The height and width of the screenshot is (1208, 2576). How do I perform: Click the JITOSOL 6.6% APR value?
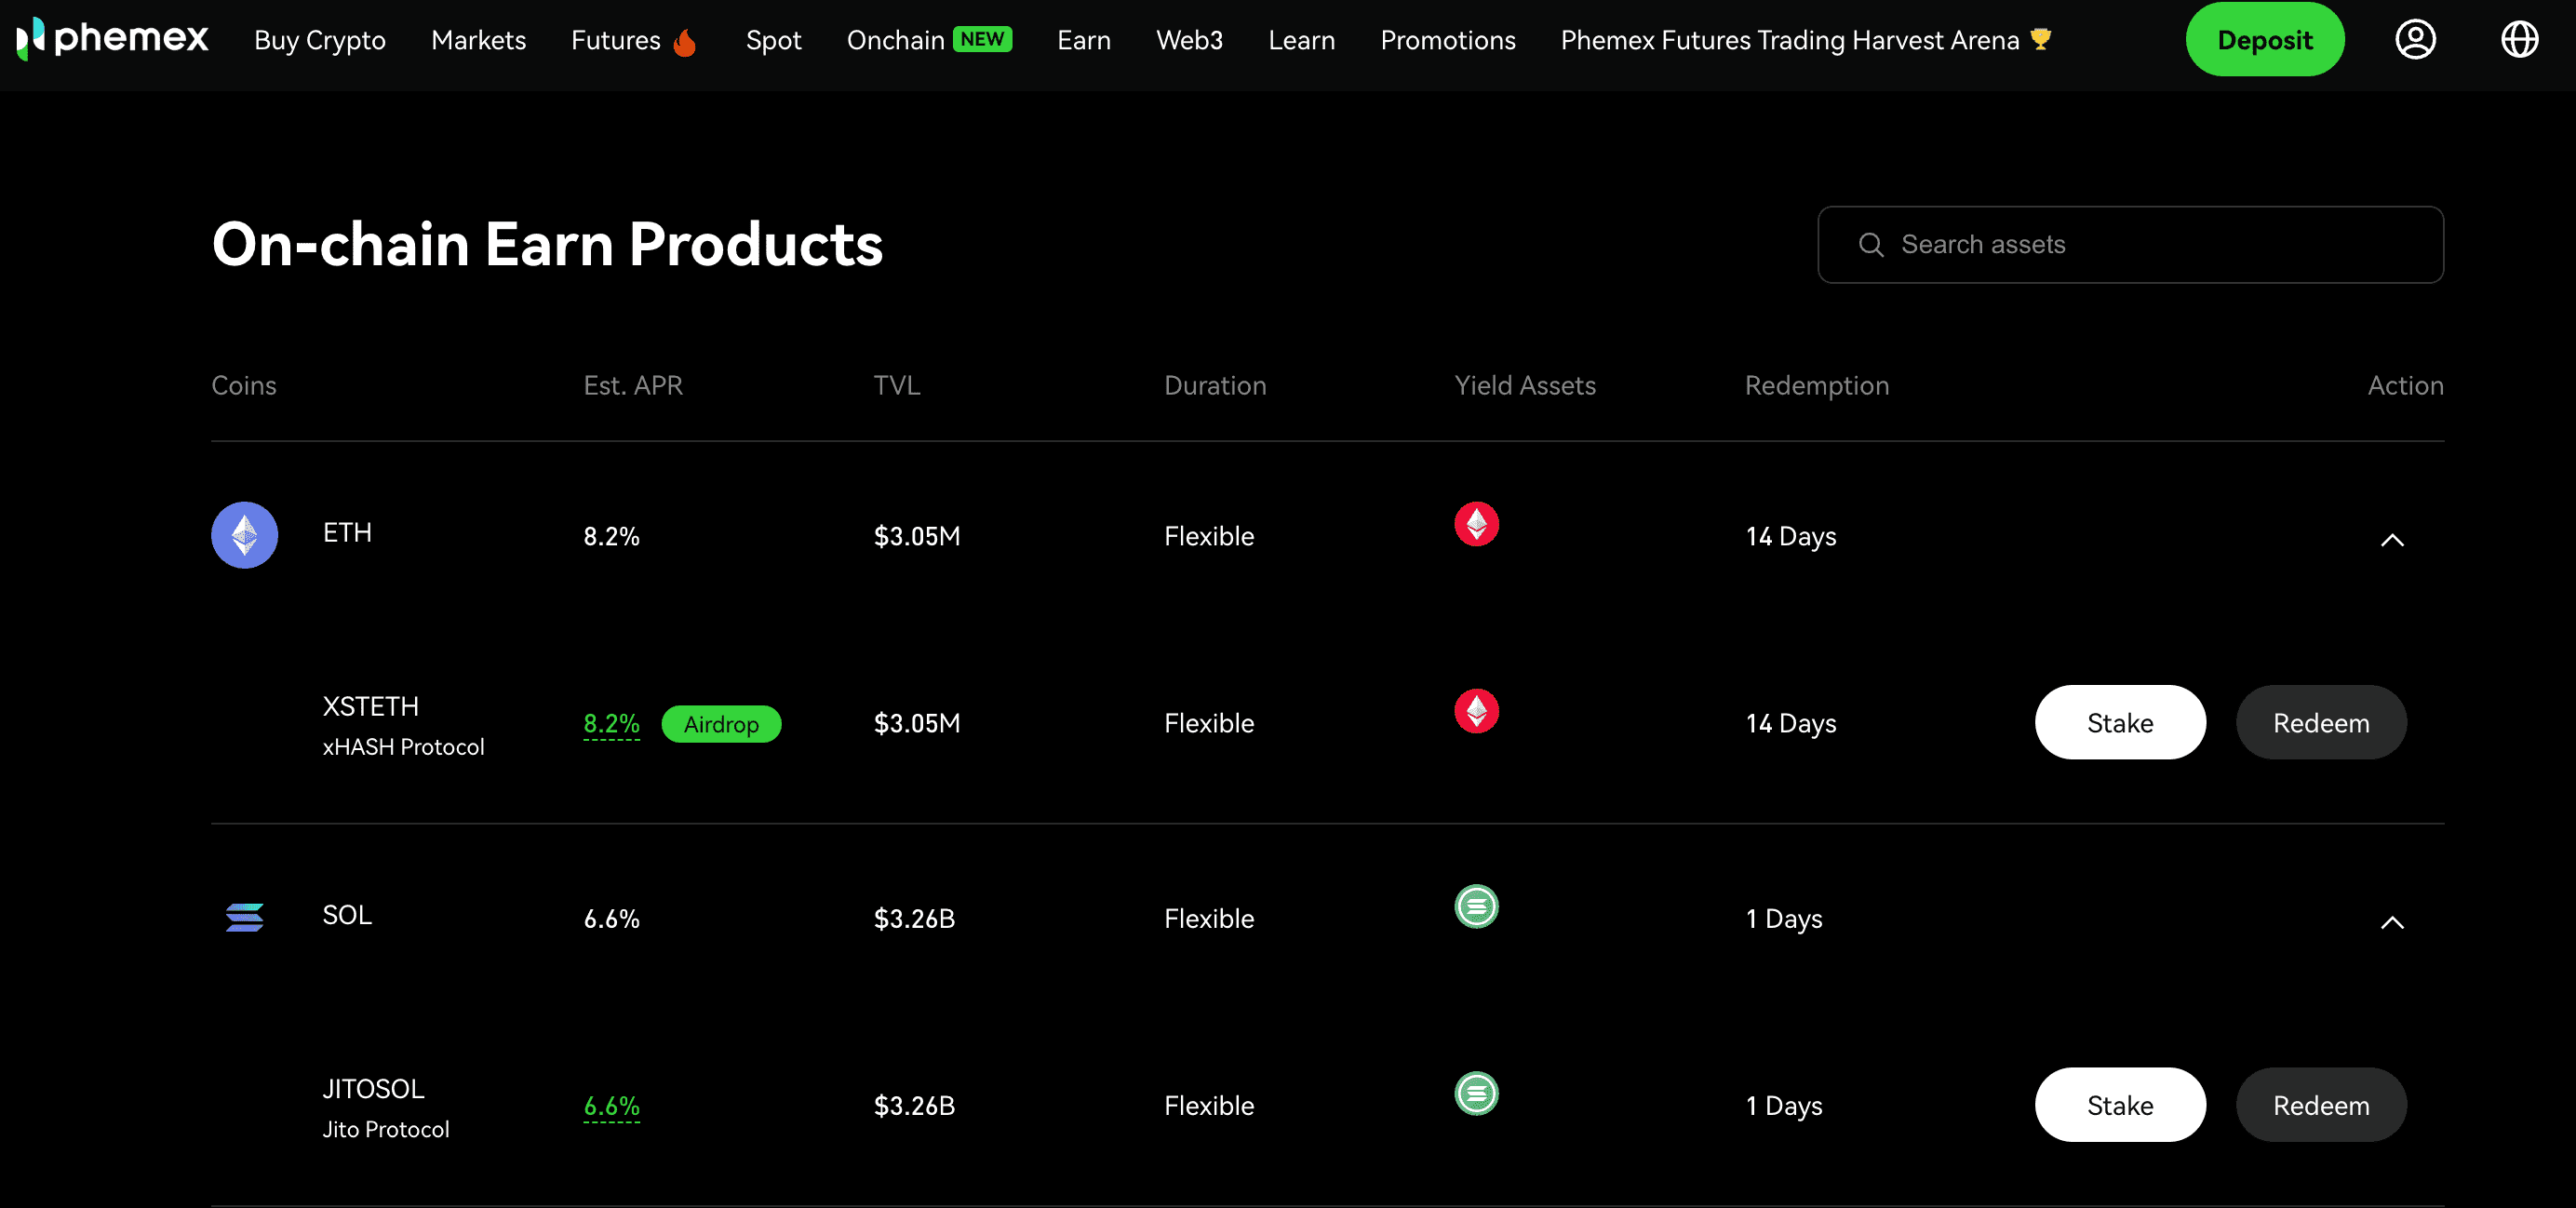(x=611, y=1105)
